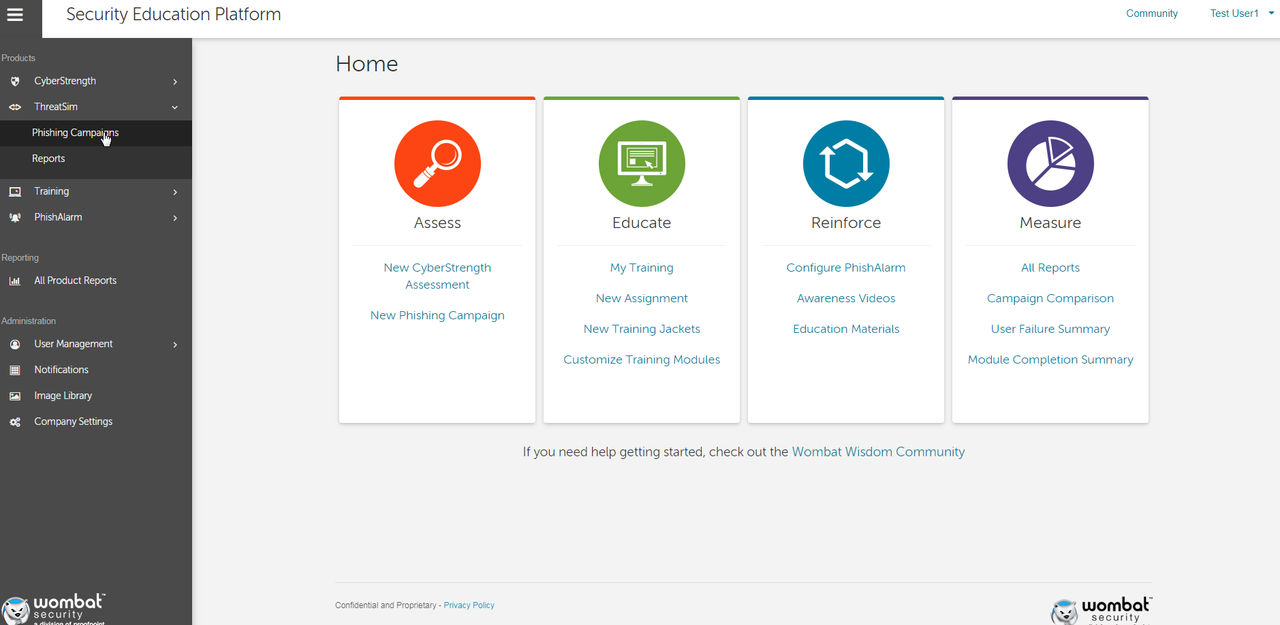Click the Notifications grid icon
Viewport: 1280px width, 625px height.
click(x=15, y=370)
